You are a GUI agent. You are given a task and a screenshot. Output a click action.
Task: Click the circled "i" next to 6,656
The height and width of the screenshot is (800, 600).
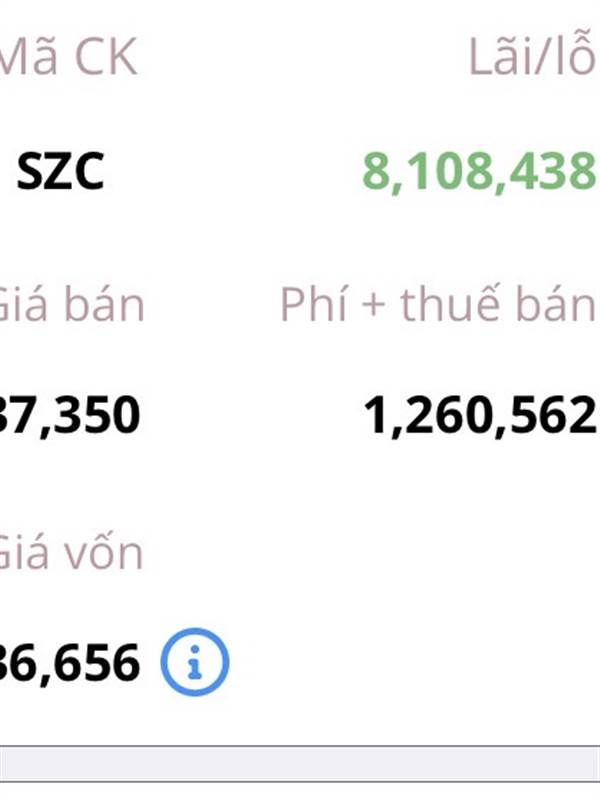click(194, 661)
